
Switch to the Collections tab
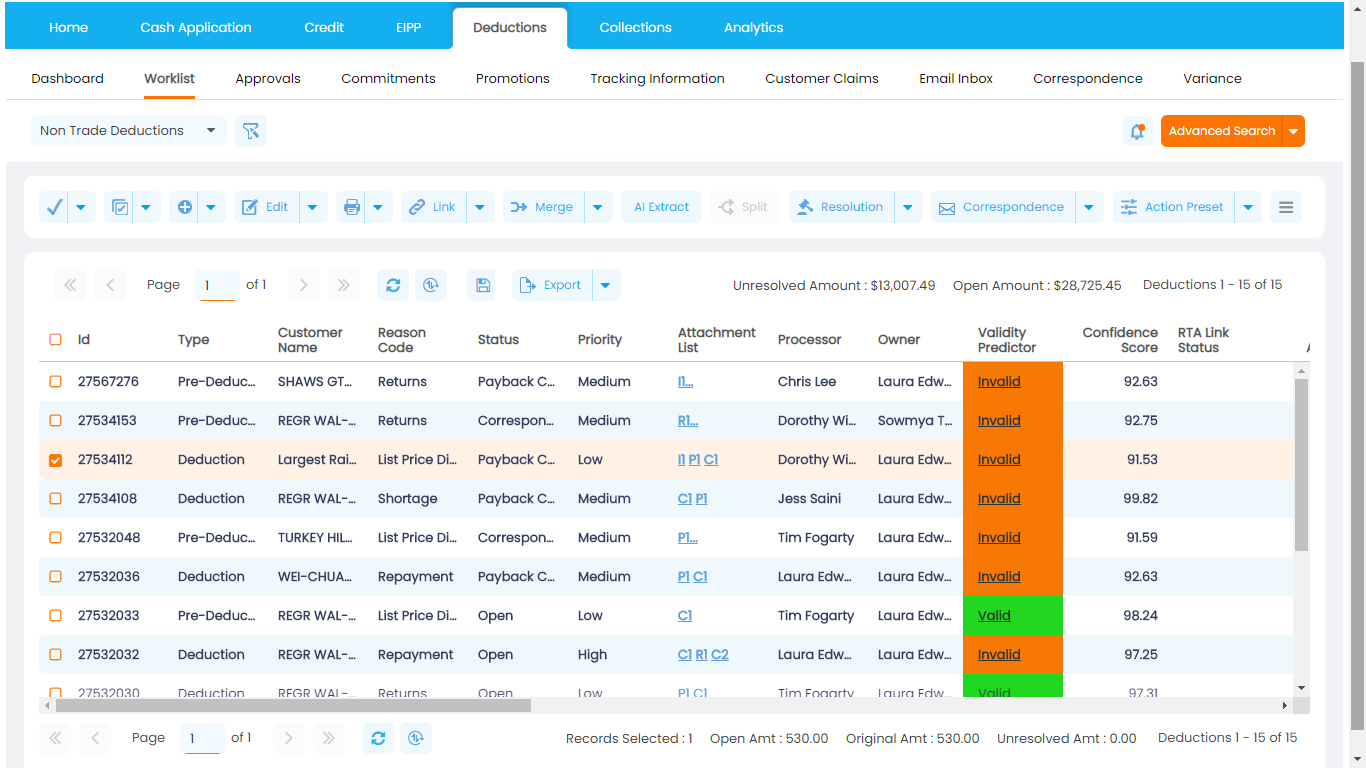pyautogui.click(x=635, y=27)
